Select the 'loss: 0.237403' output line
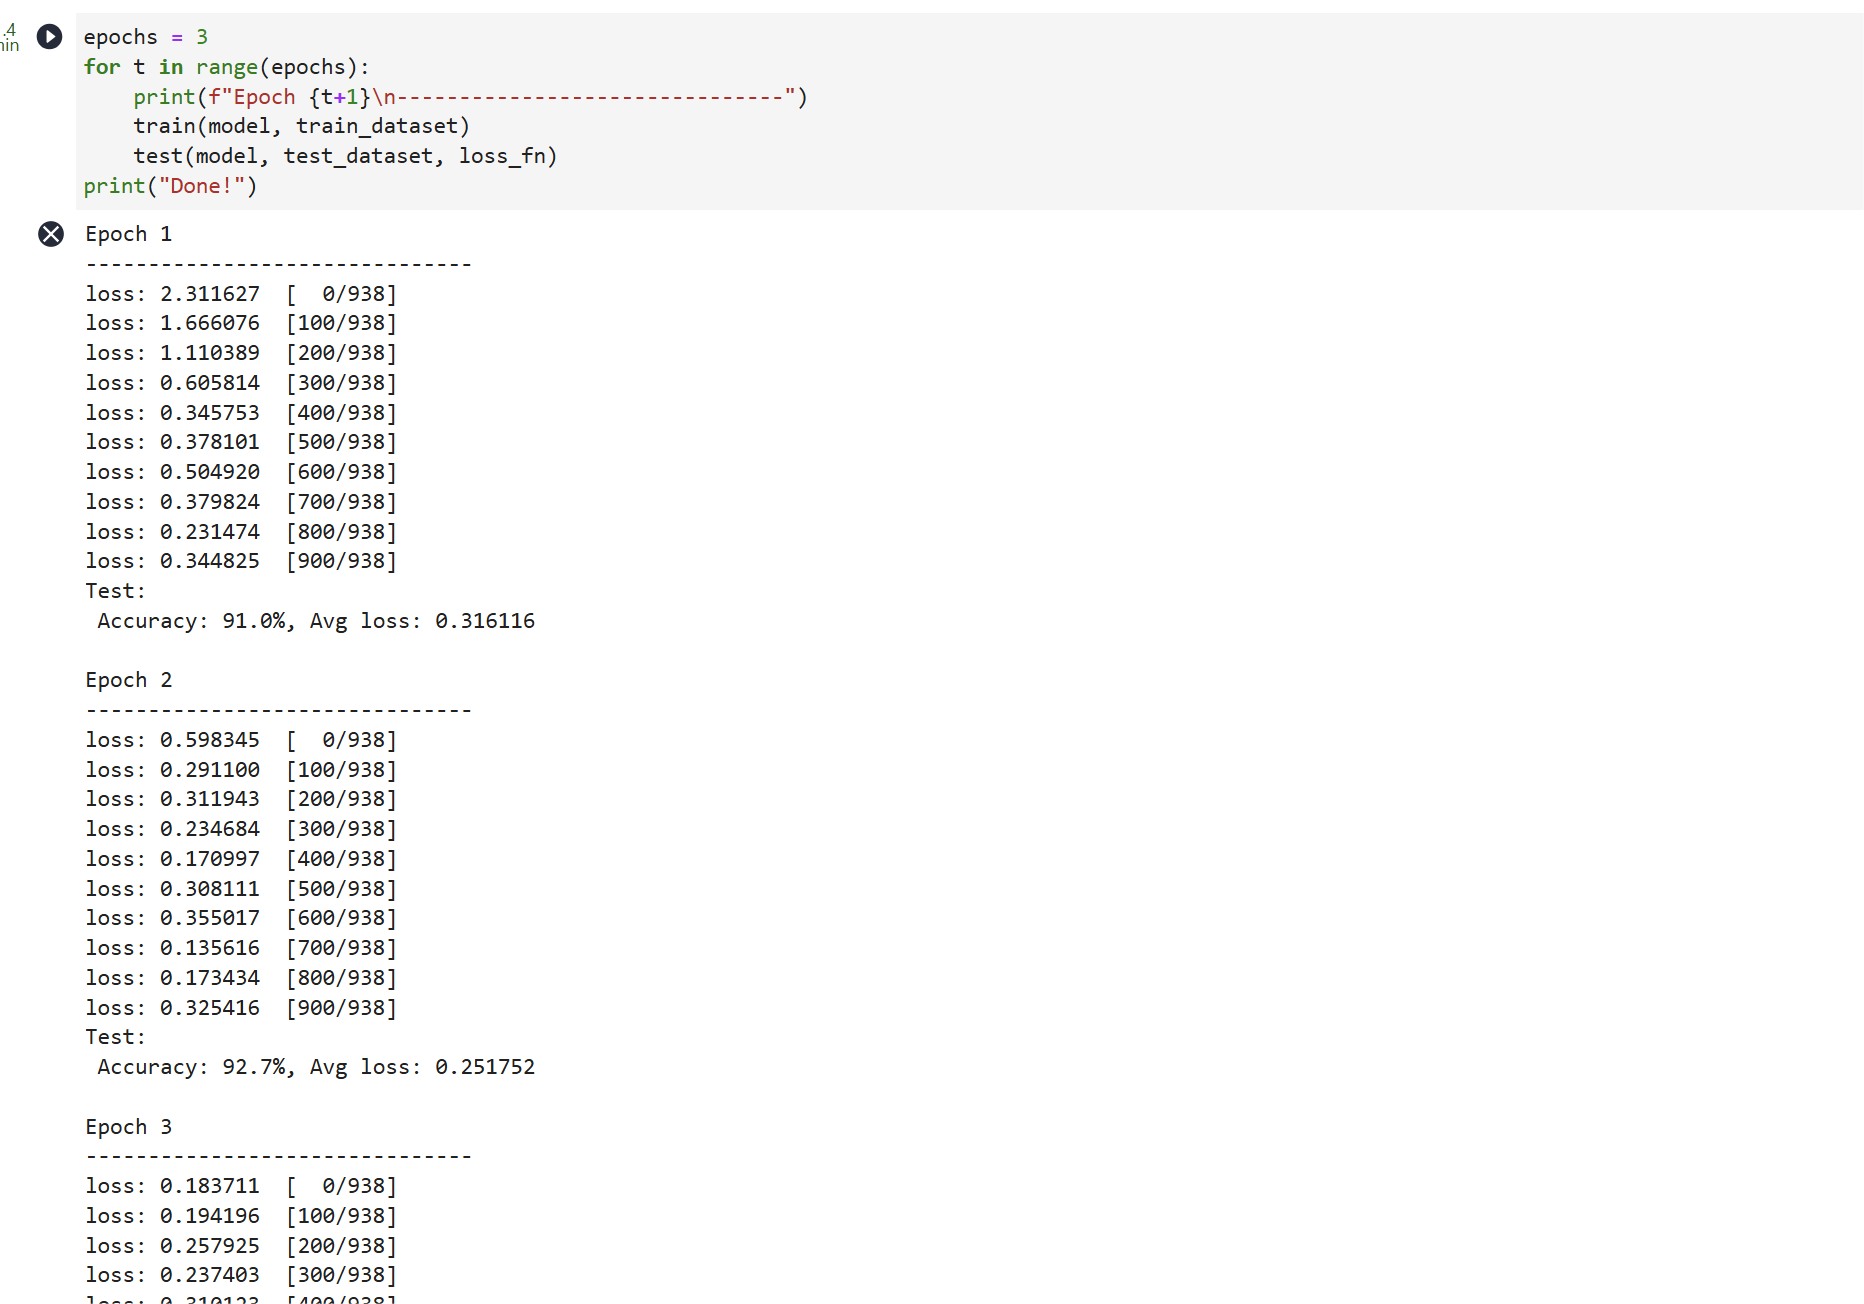1864x1304 pixels. [x=241, y=1275]
